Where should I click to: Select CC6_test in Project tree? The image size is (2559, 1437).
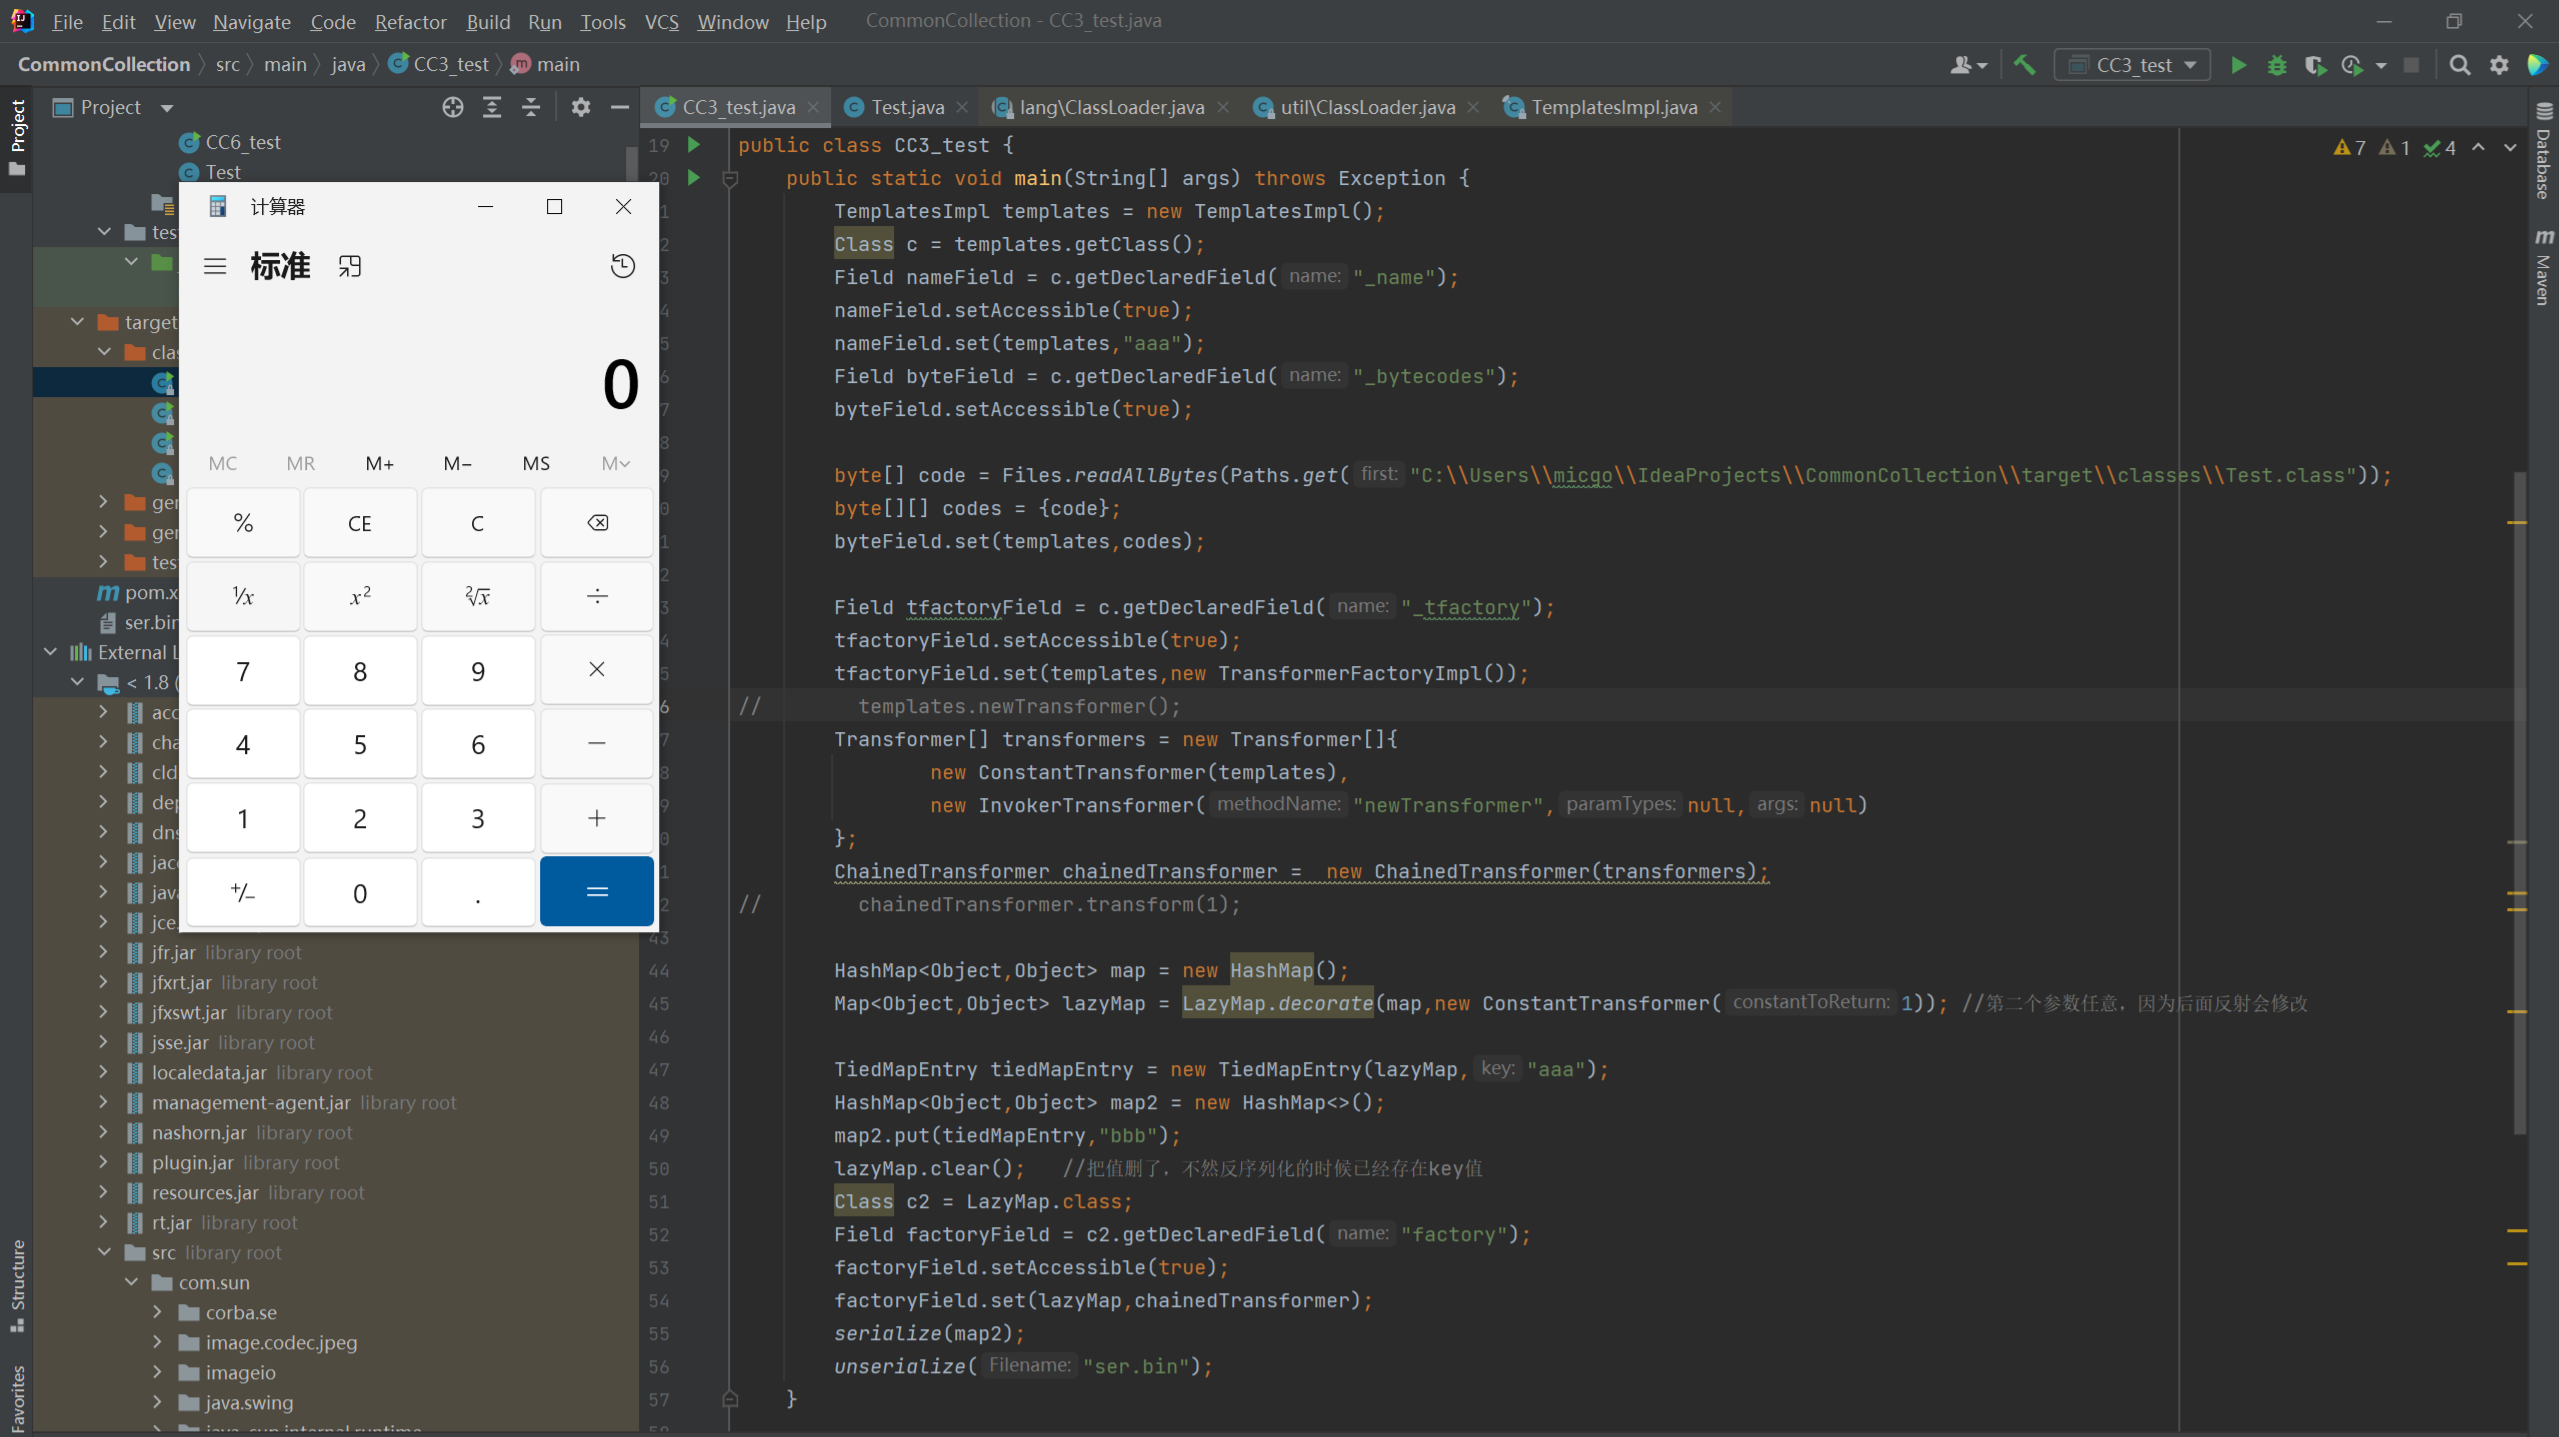(243, 142)
